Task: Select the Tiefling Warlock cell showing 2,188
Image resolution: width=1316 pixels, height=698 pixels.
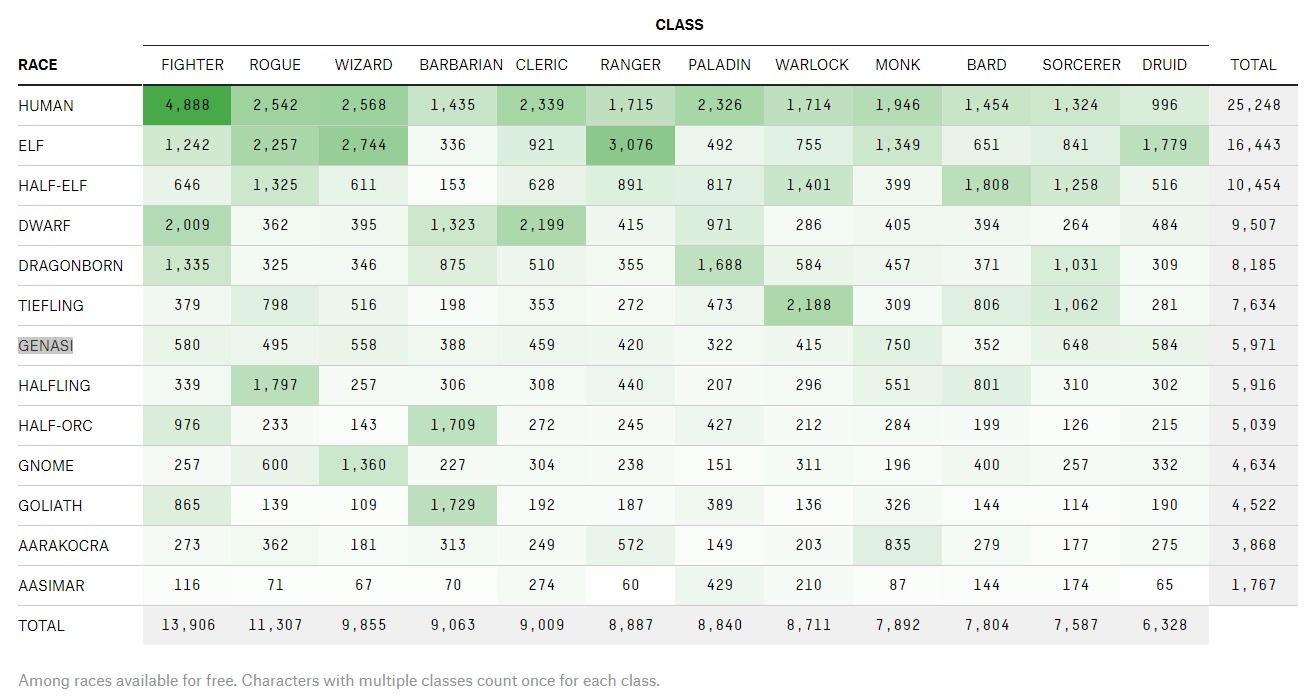Action: 808,305
